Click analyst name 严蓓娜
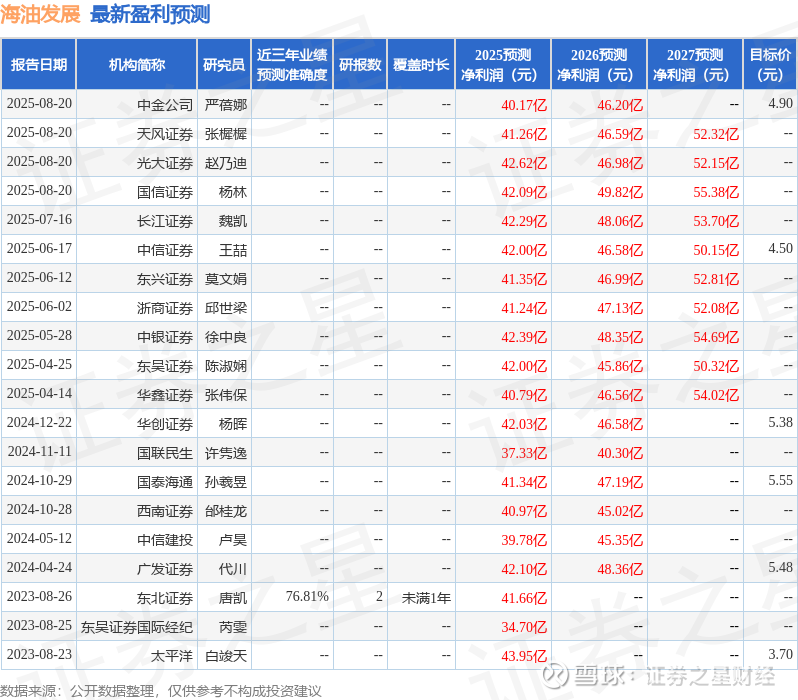The image size is (798, 700). (x=225, y=104)
